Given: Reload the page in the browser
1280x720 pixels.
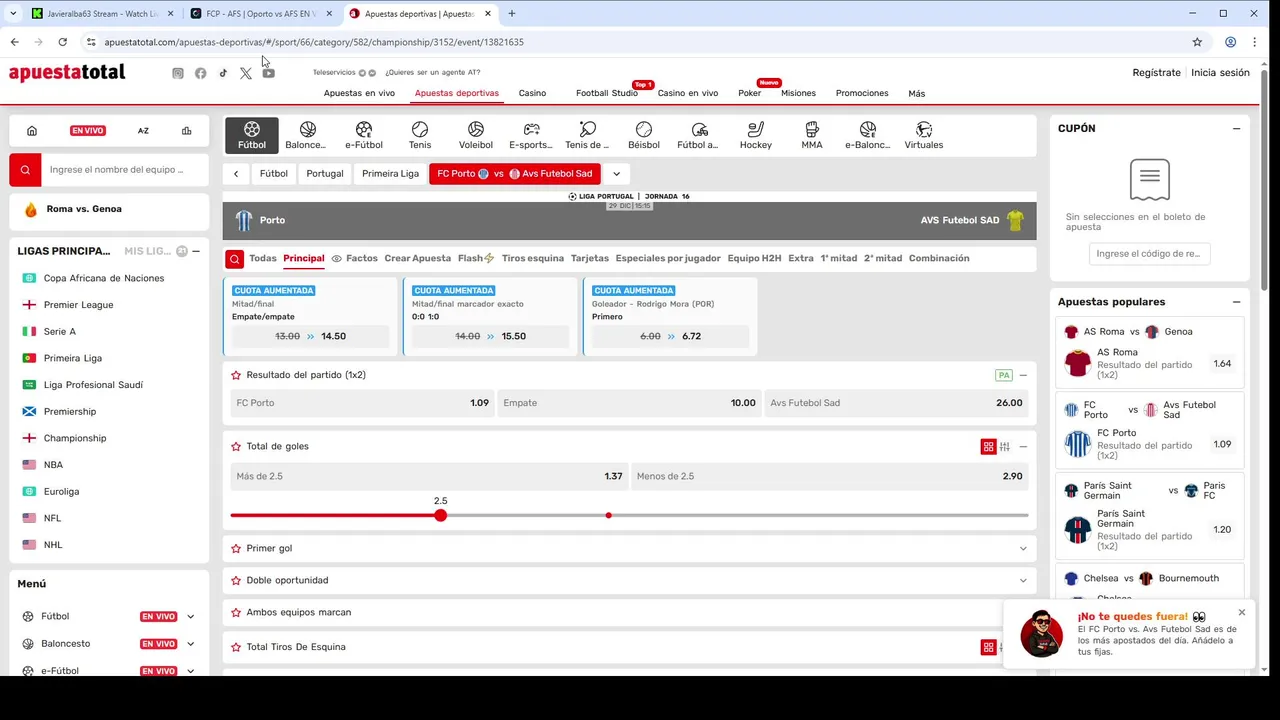Looking at the screenshot, I should tap(62, 42).
